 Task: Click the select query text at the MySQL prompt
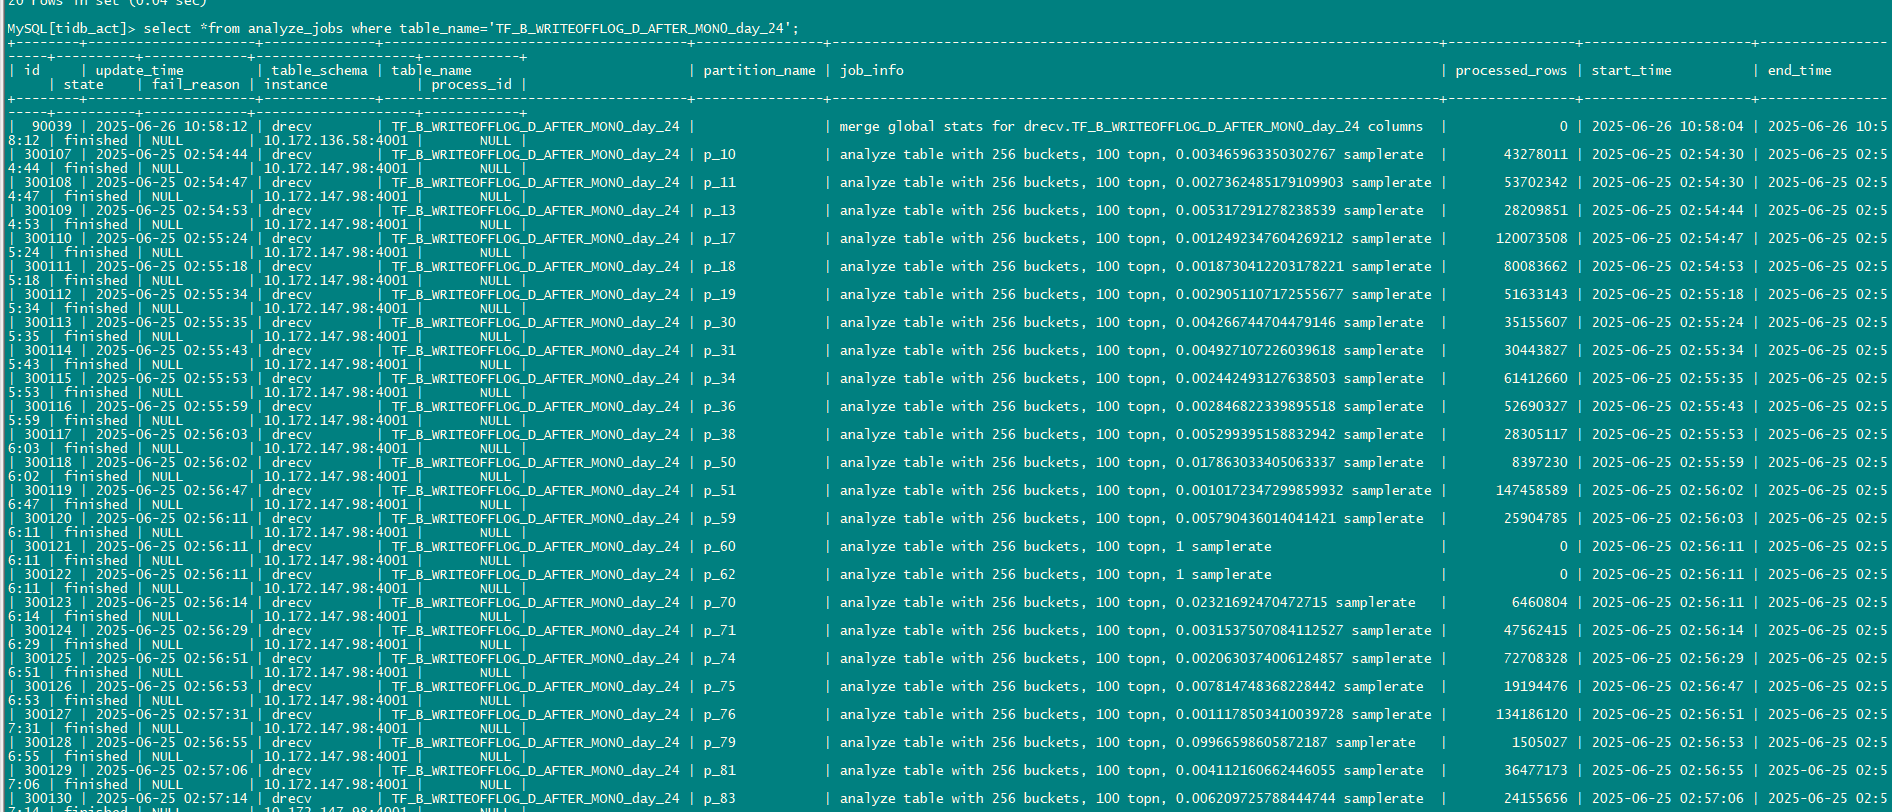pos(471,28)
